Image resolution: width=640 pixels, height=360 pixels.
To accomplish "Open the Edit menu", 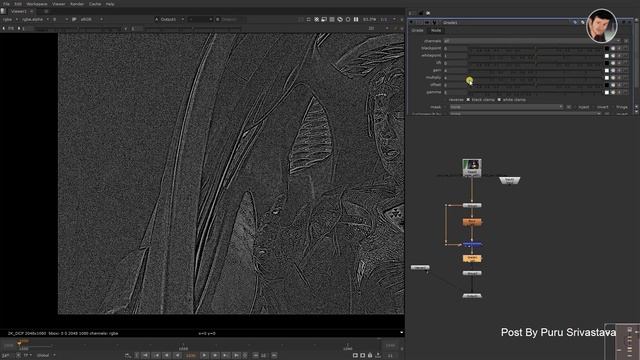I will [x=18, y=4].
